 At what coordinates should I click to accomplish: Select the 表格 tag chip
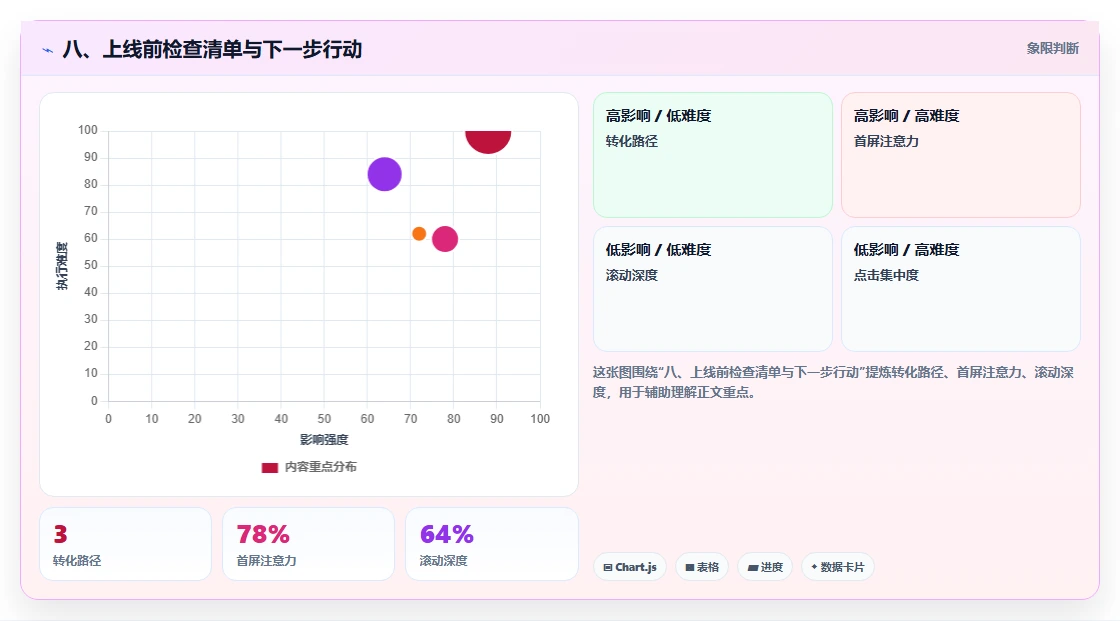coord(702,567)
